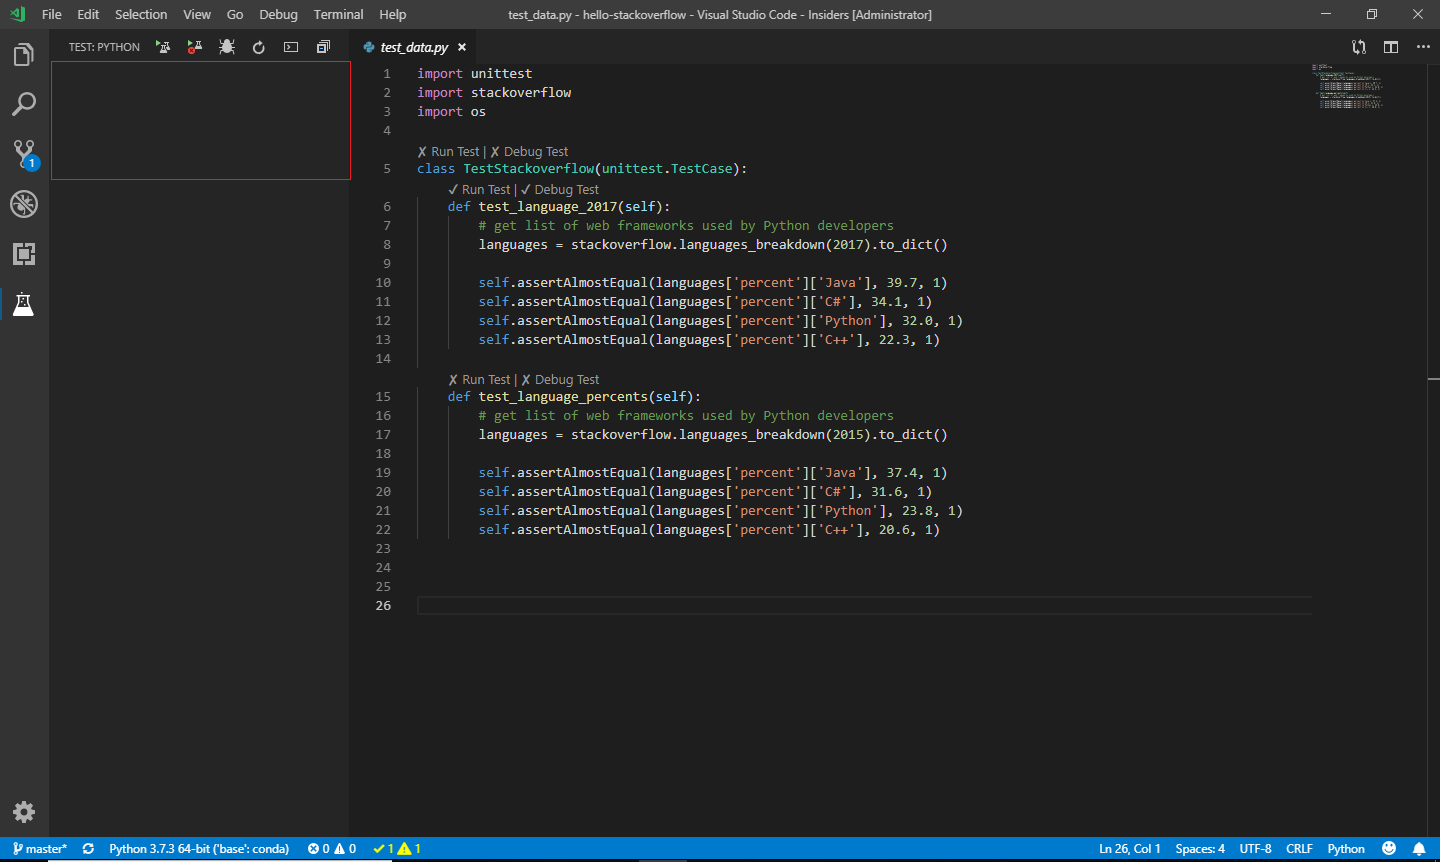Open the Debug menu
1440x862 pixels.
tap(278, 14)
